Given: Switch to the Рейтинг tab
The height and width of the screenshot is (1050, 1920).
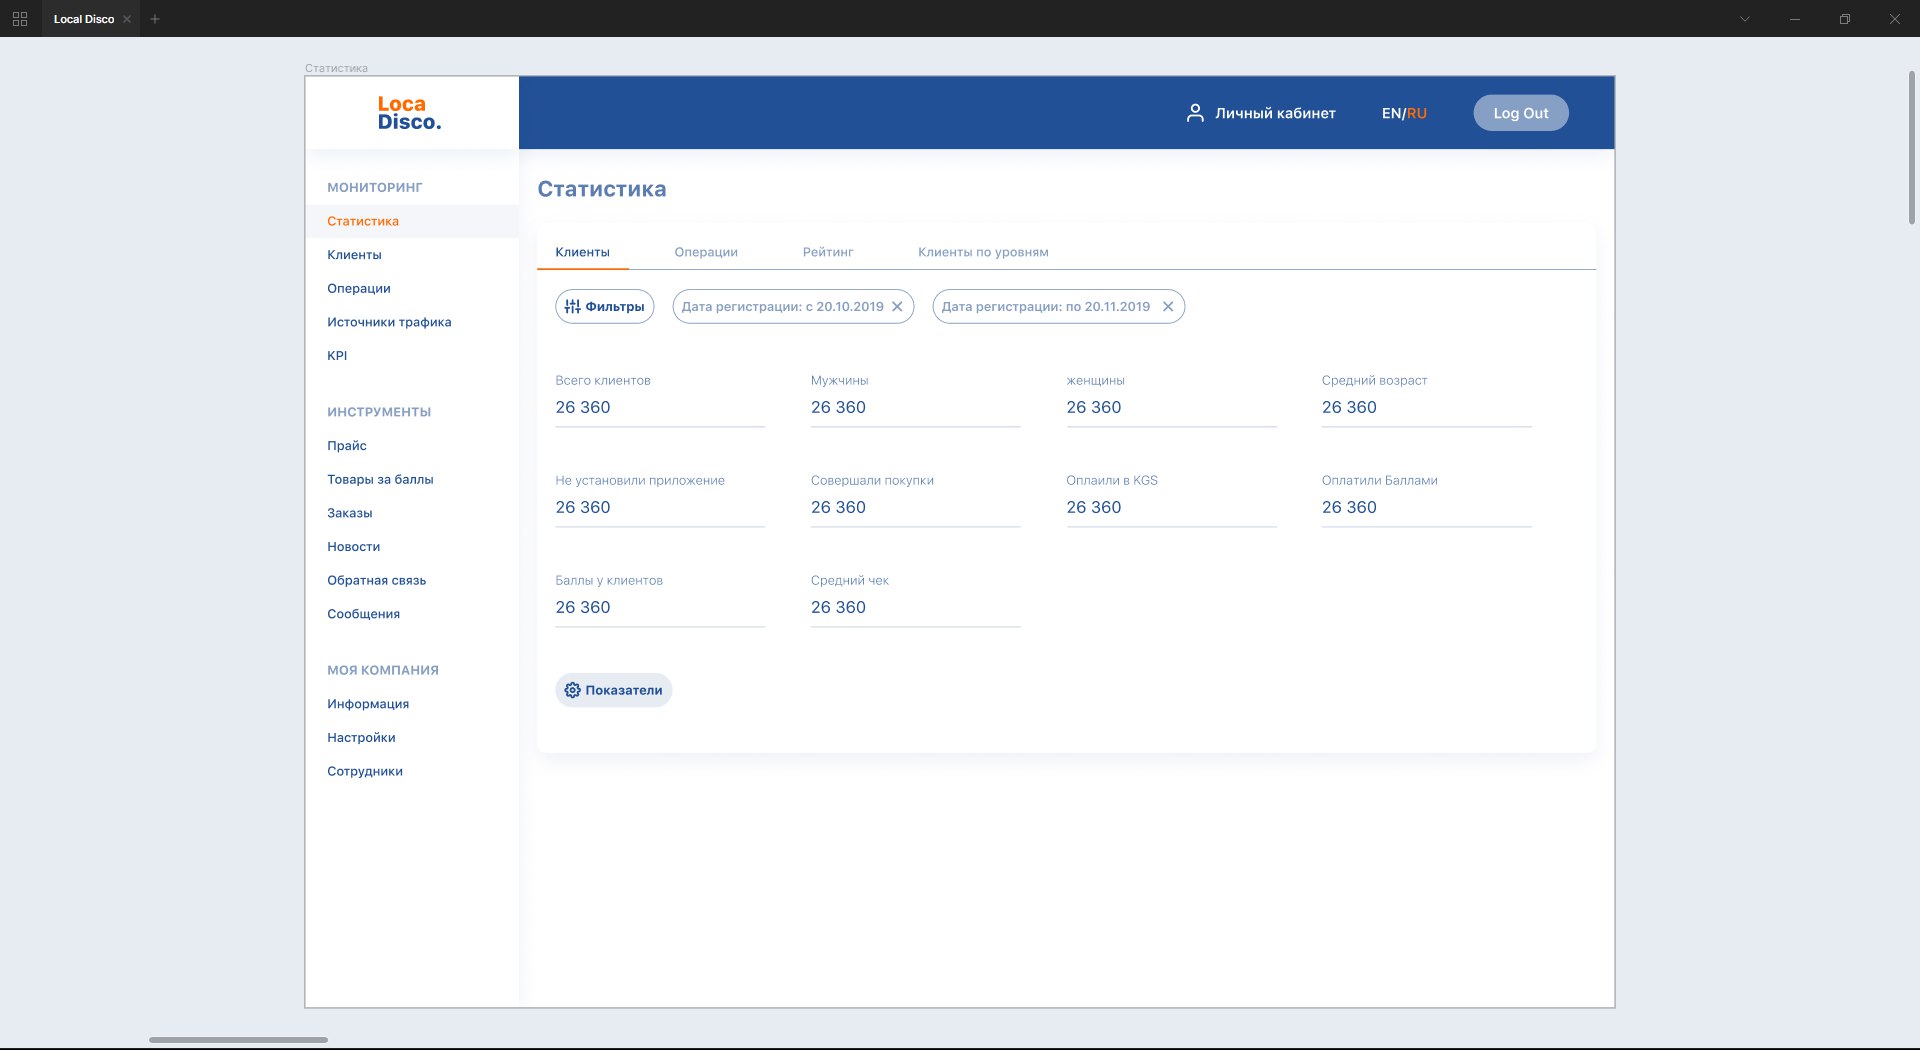Looking at the screenshot, I should point(828,252).
